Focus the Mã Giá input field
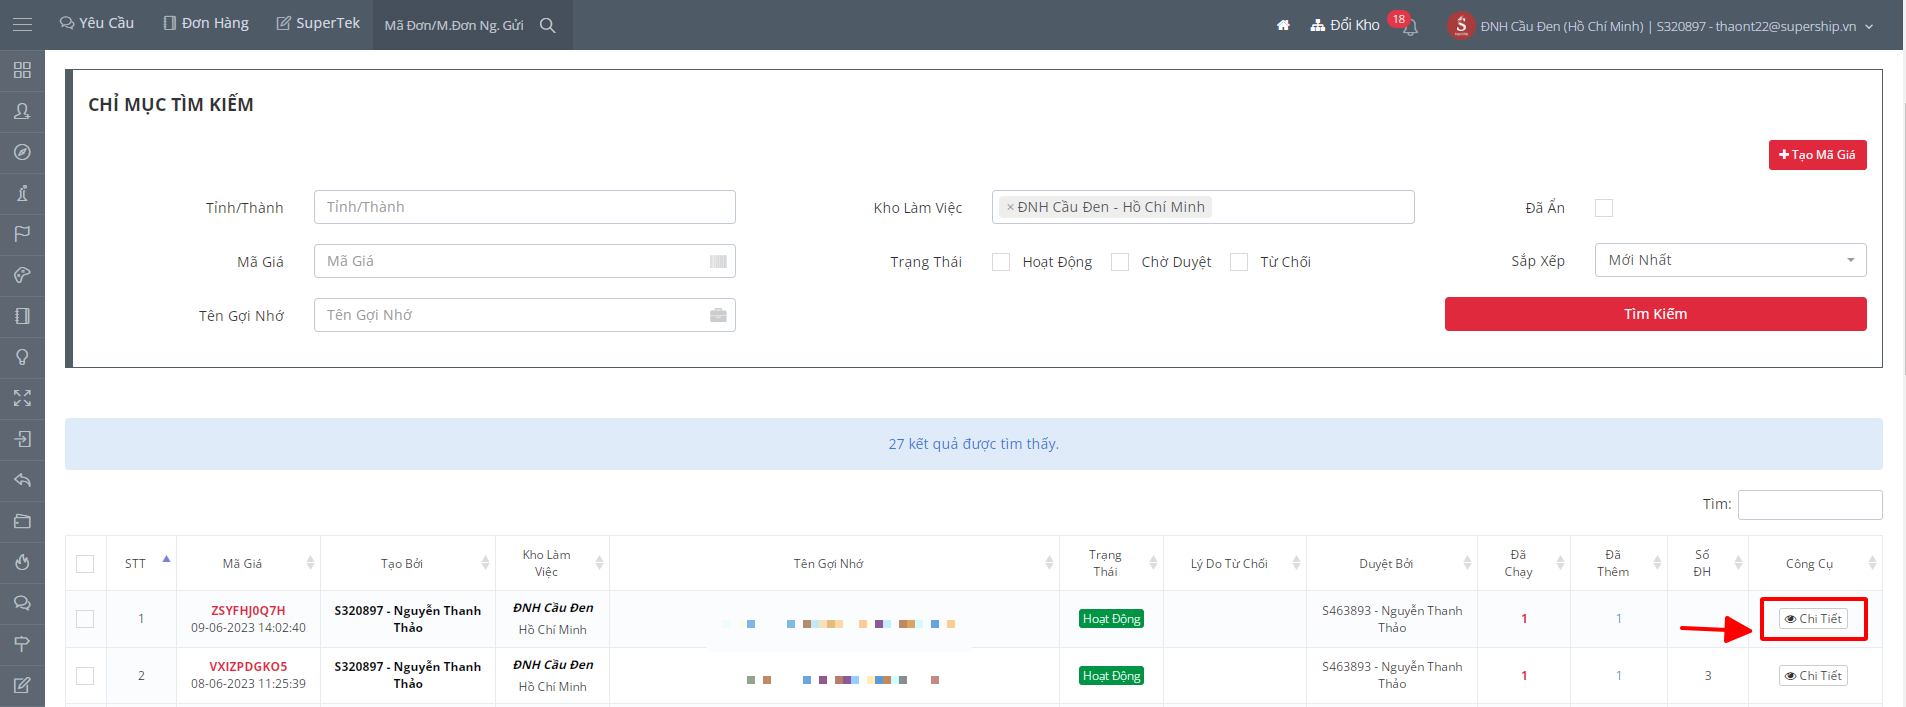The width and height of the screenshot is (1906, 707). [x=525, y=261]
